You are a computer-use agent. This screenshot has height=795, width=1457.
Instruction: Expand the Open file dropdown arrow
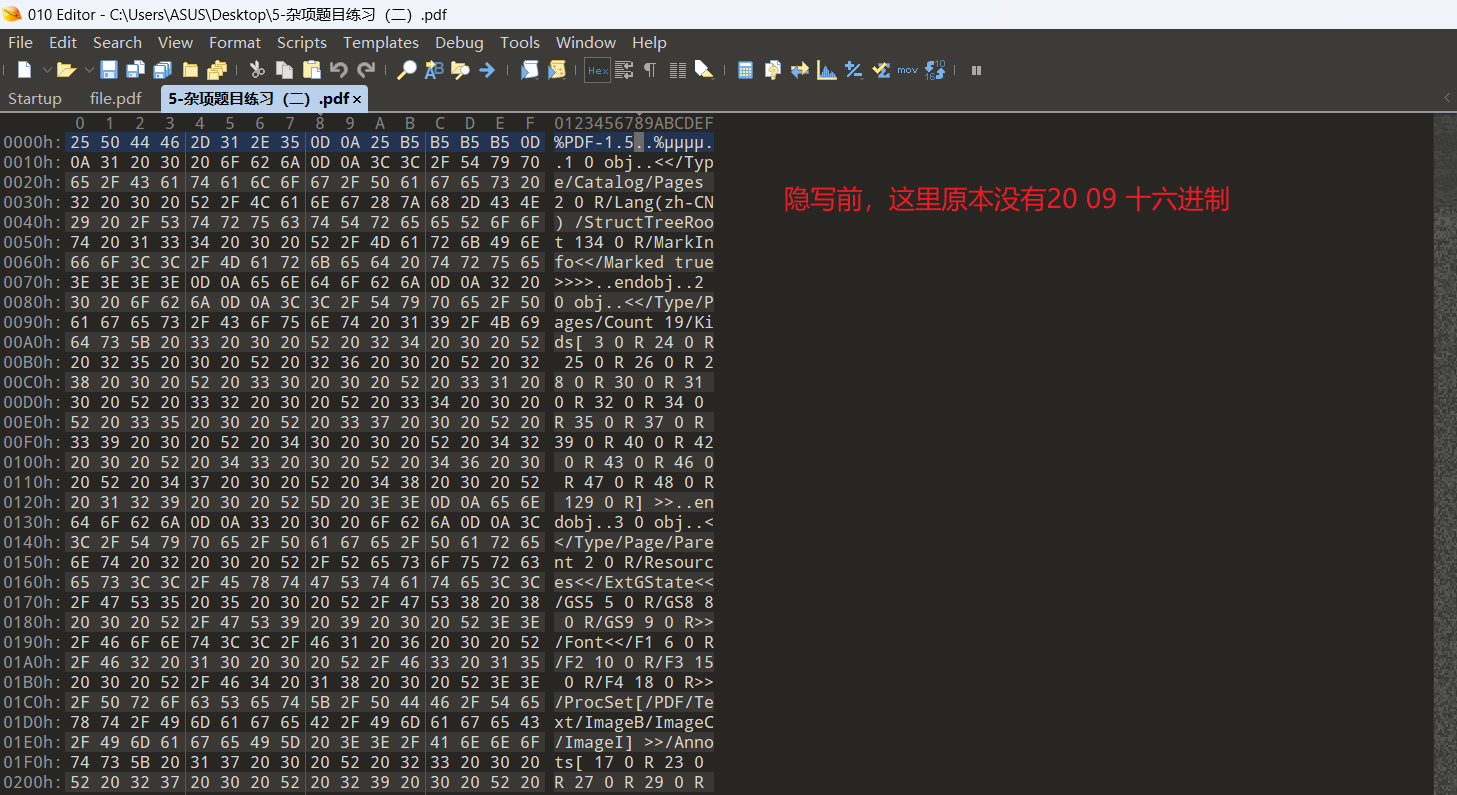point(88,70)
